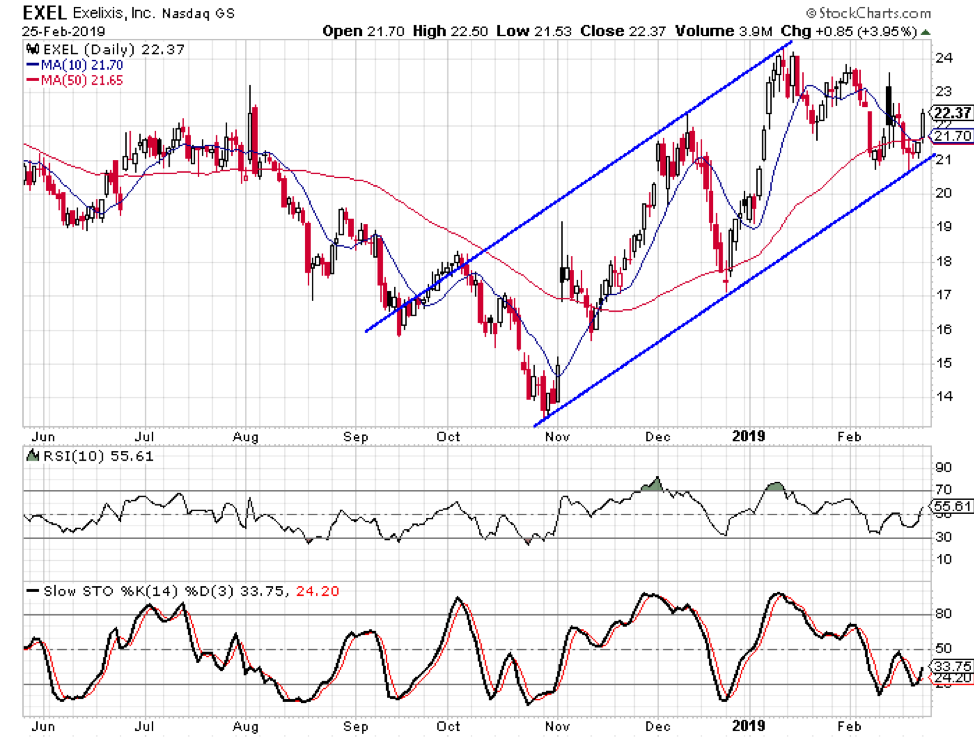Click the Exelixis, Inc. company name
This screenshot has height=737, width=974.
112,13
